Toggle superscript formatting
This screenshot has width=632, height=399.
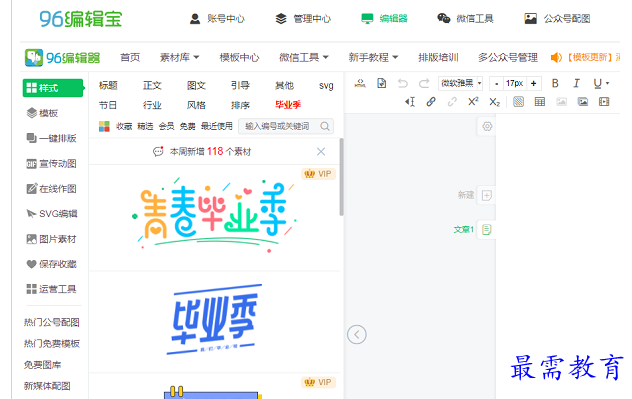[x=473, y=102]
